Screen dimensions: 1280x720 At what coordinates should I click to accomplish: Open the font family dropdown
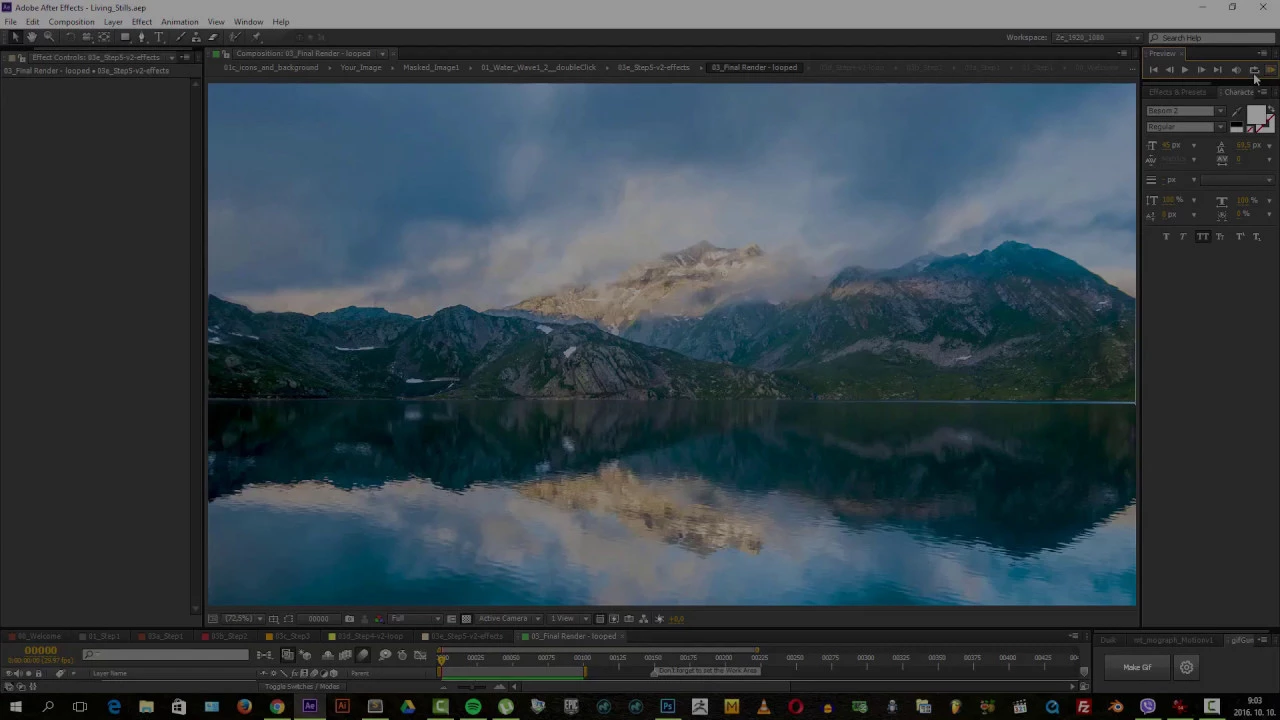pos(1221,111)
